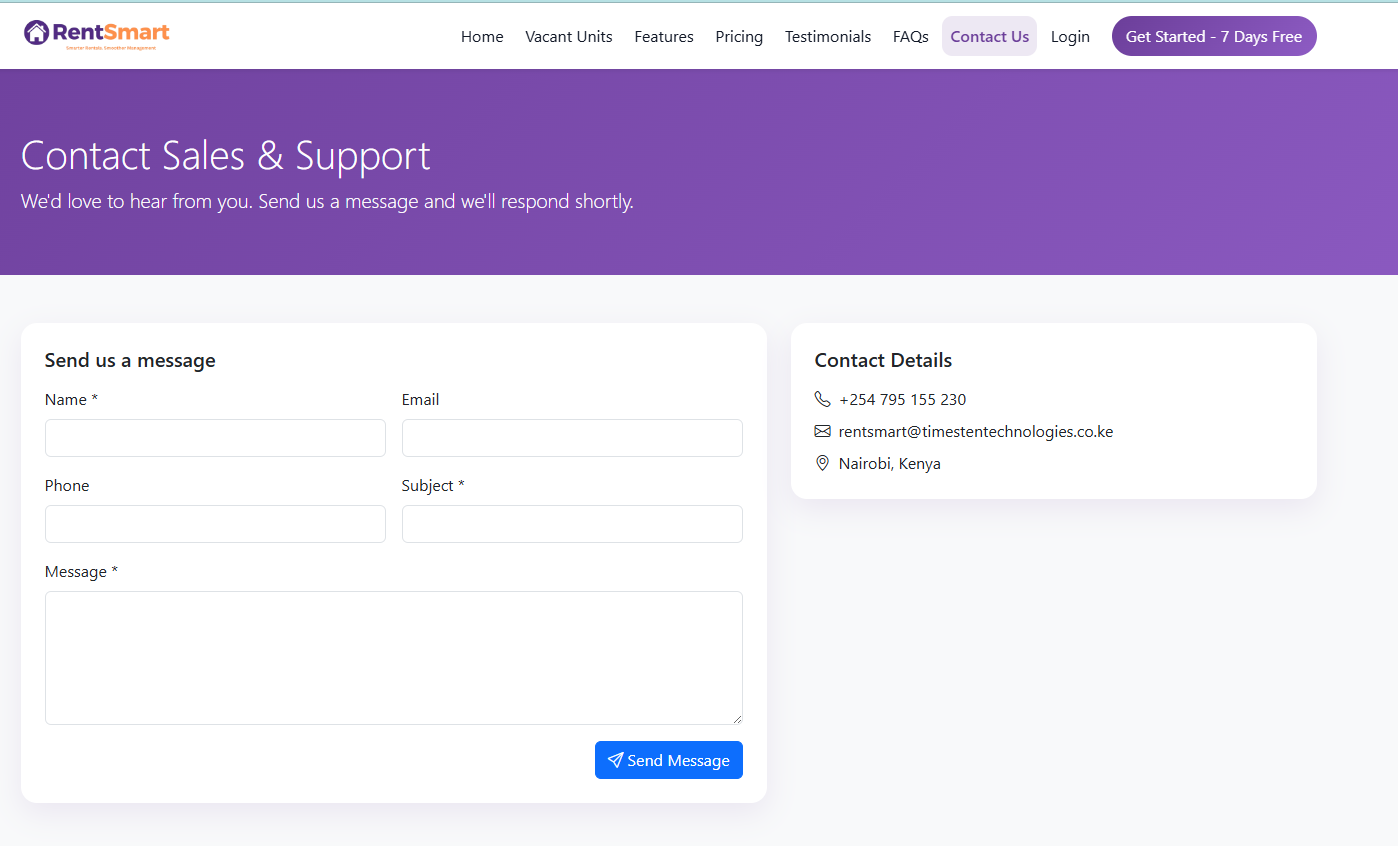Click the Login link
The image size is (1398, 846).
pyautogui.click(x=1070, y=36)
